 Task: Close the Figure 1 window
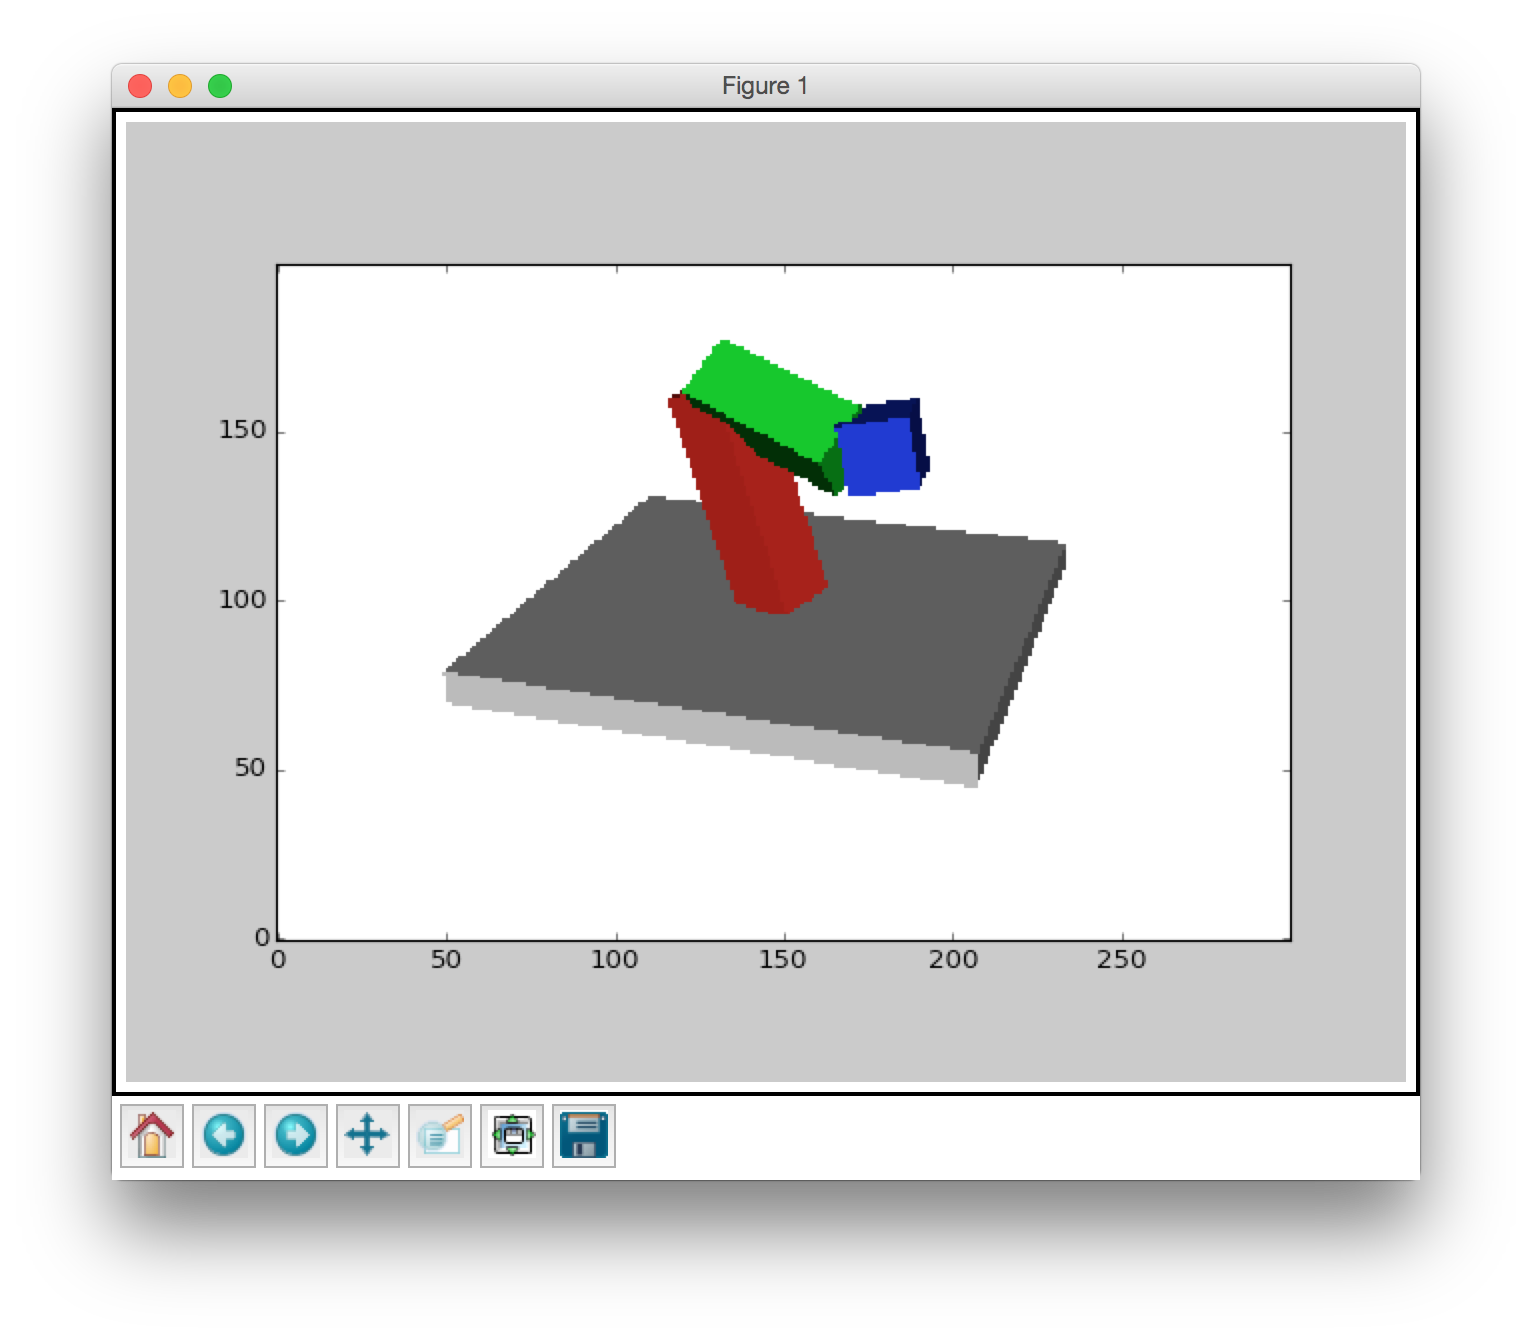click(x=140, y=86)
